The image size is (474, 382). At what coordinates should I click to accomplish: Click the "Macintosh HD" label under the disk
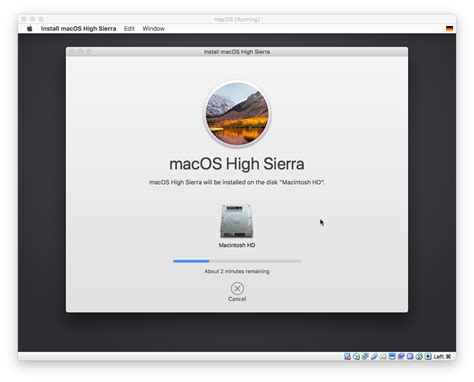[x=237, y=245]
